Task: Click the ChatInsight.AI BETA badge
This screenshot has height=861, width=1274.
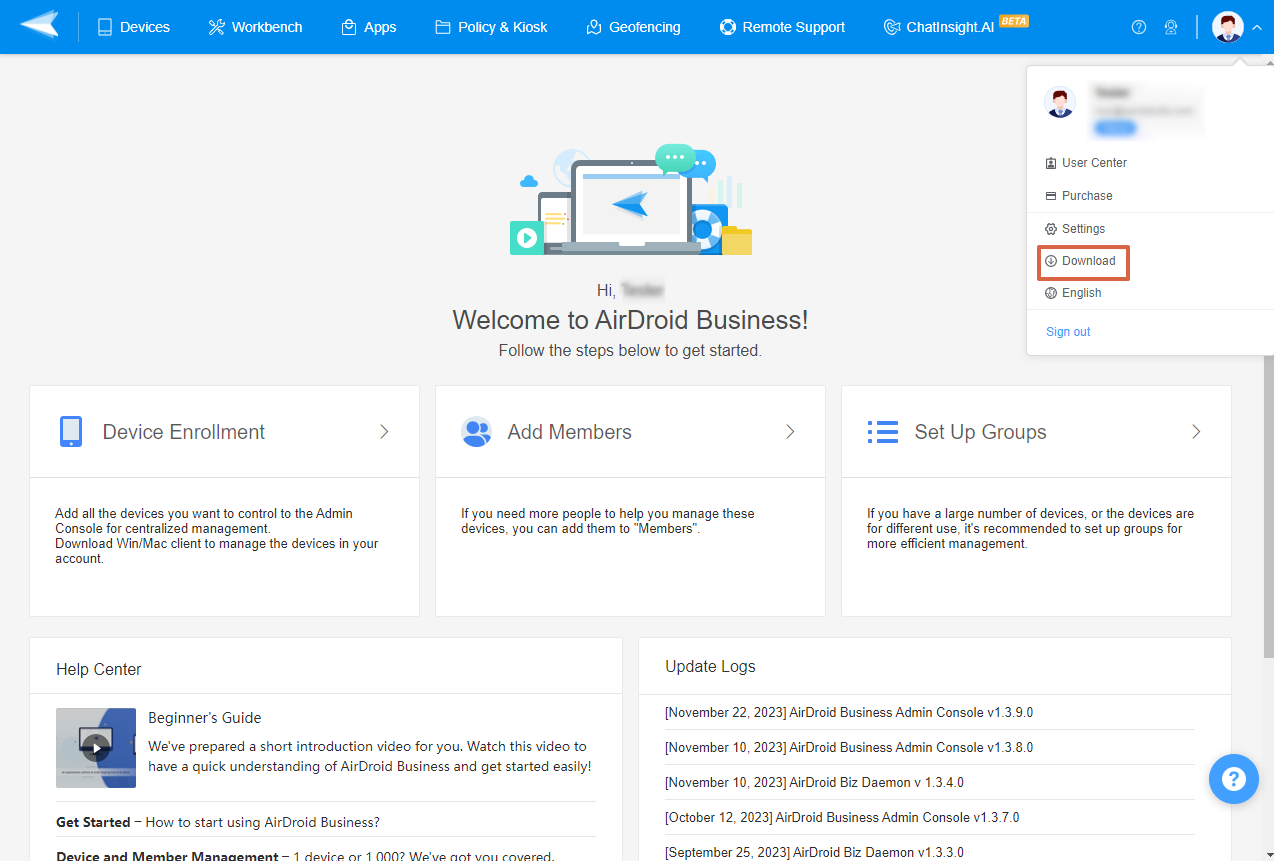Action: [x=1014, y=20]
